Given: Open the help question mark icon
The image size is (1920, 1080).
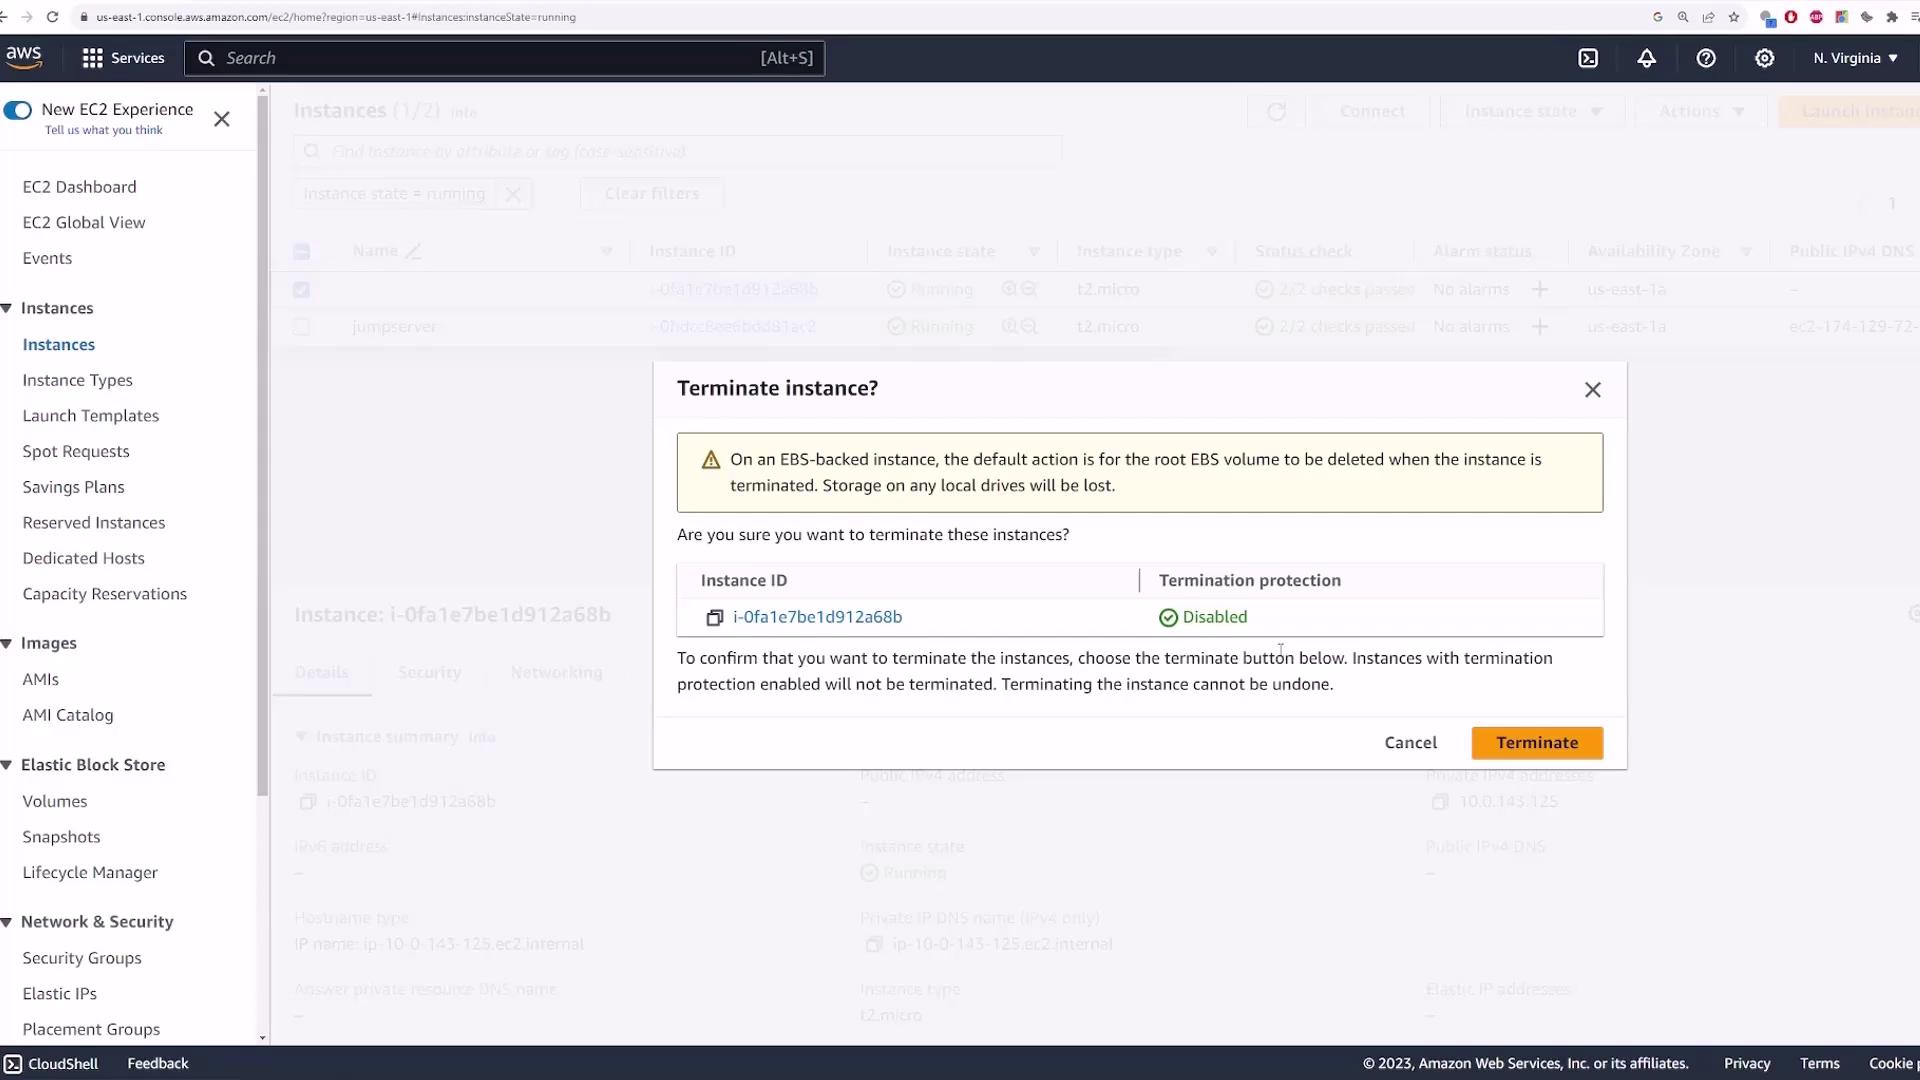Looking at the screenshot, I should coord(1706,58).
